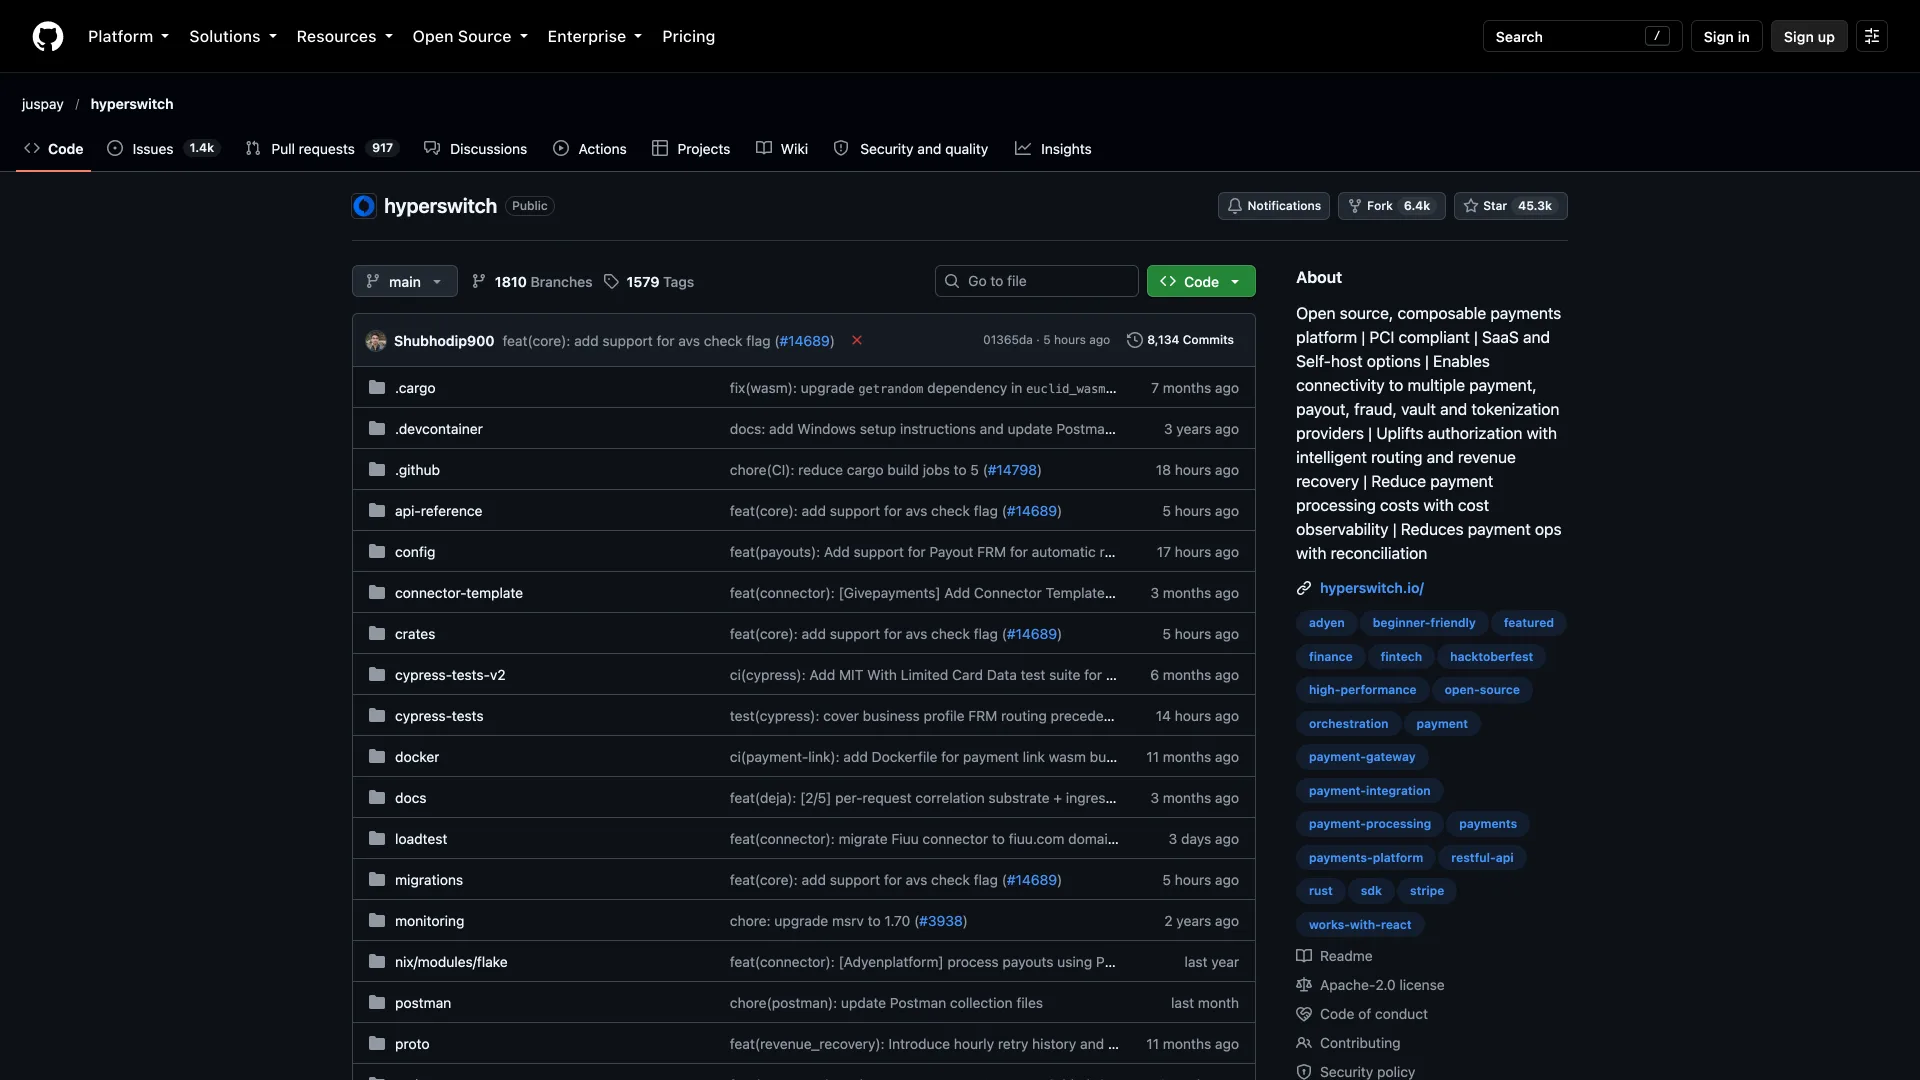Click the Go to file input

point(1036,281)
